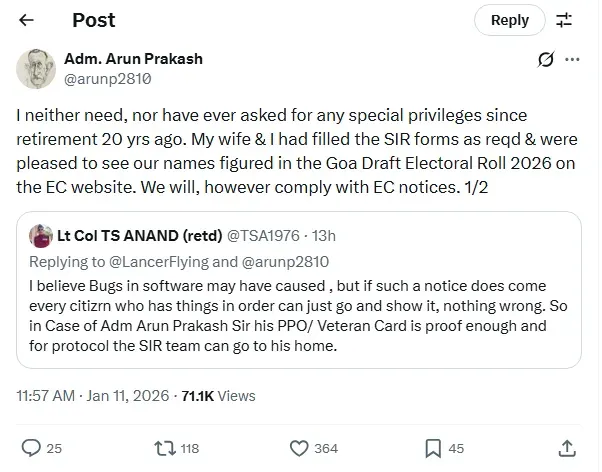Like the post with the heart icon
Image resolution: width=602 pixels, height=472 pixels.
tap(298, 448)
